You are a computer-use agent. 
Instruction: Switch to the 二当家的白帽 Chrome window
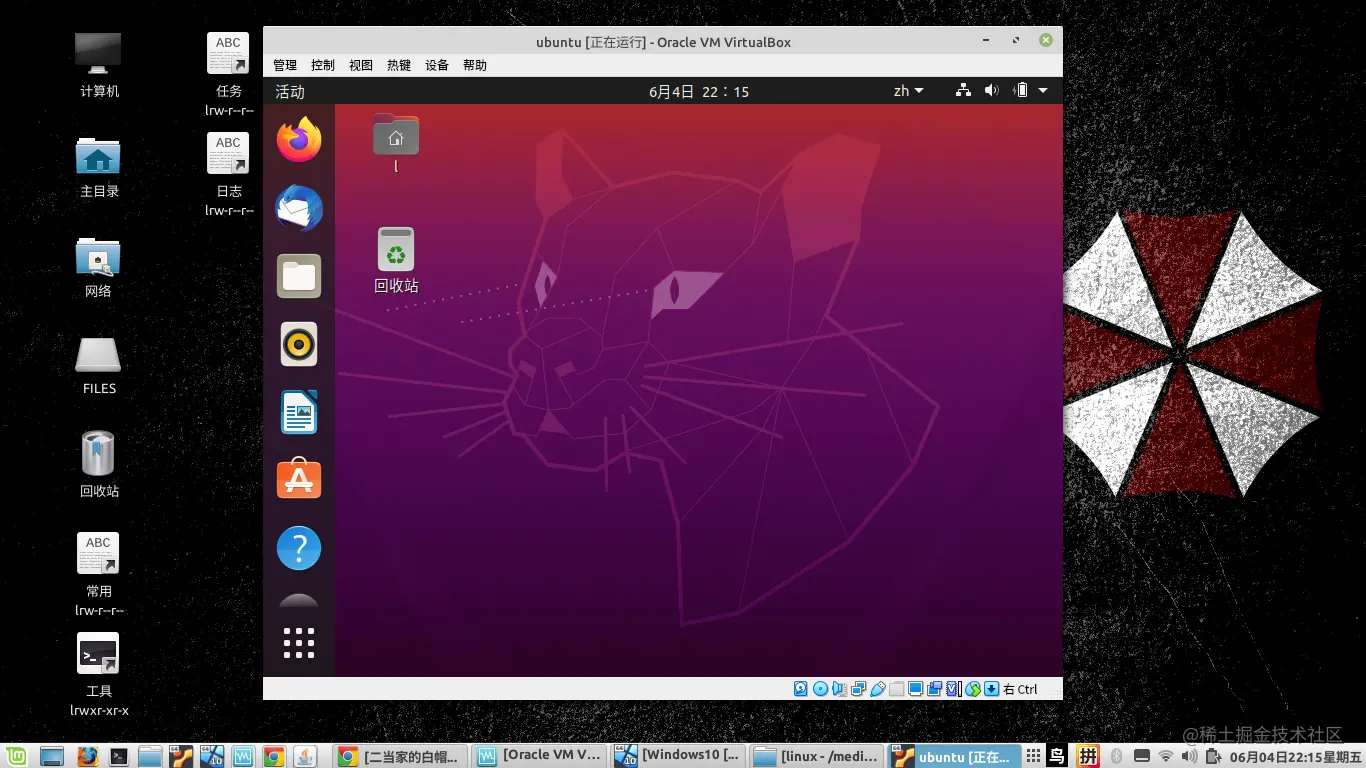[x=400, y=756]
